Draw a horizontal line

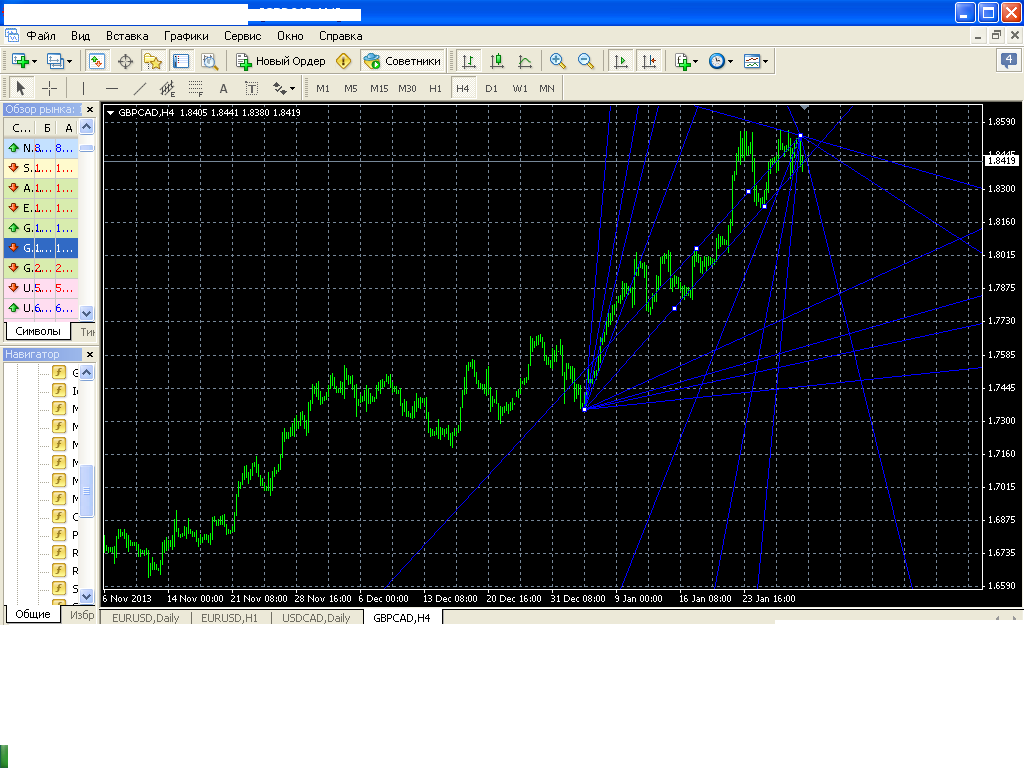112,88
